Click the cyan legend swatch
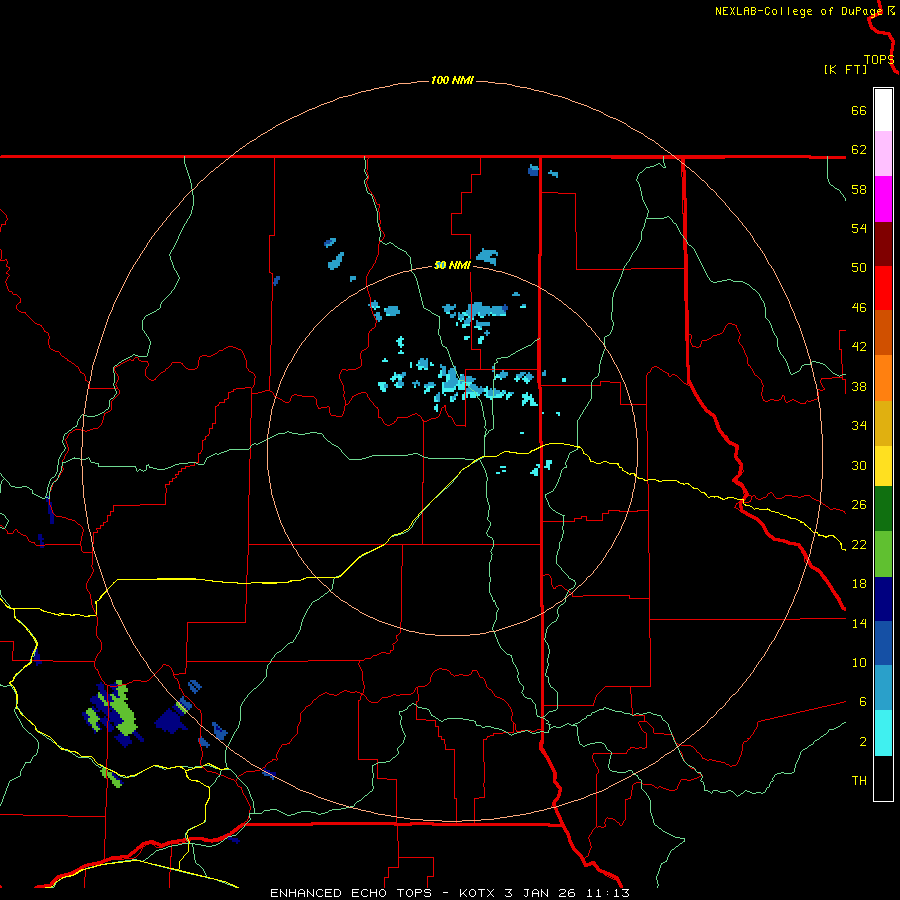900x900 pixels. pos(883,733)
